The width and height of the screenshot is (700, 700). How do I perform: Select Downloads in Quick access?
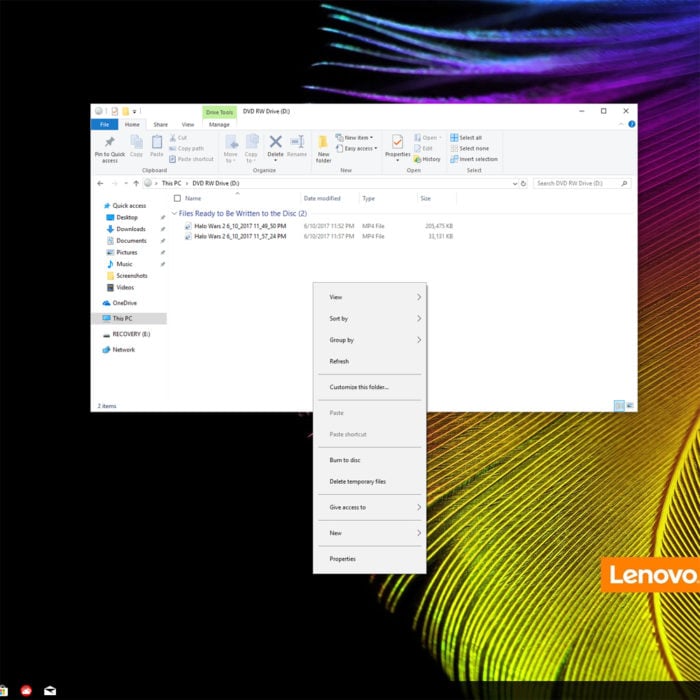pyautogui.click(x=131, y=229)
